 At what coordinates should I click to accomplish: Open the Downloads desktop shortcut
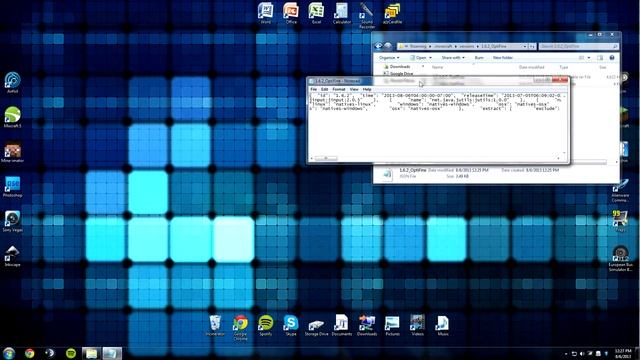click(x=367, y=325)
